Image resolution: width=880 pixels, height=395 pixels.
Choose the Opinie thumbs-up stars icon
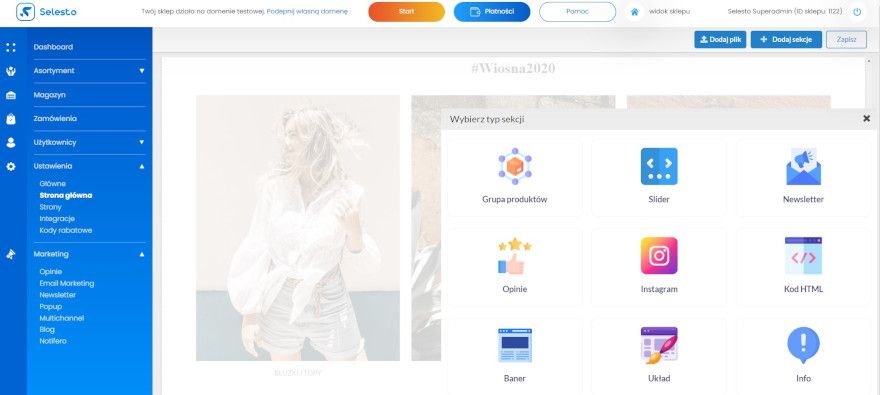pyautogui.click(x=515, y=256)
